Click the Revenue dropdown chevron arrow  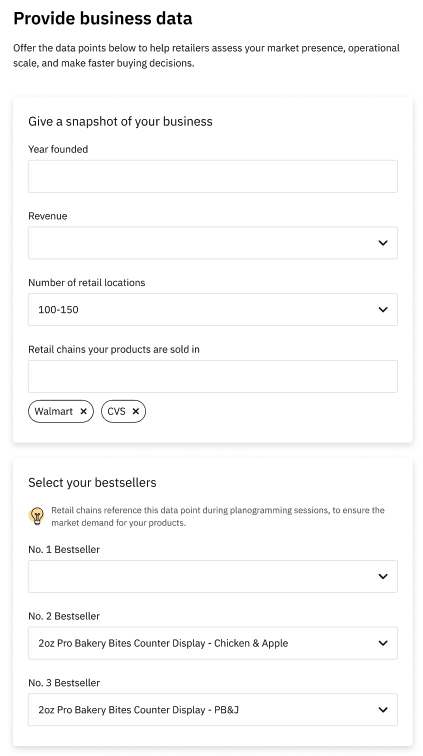(383, 243)
